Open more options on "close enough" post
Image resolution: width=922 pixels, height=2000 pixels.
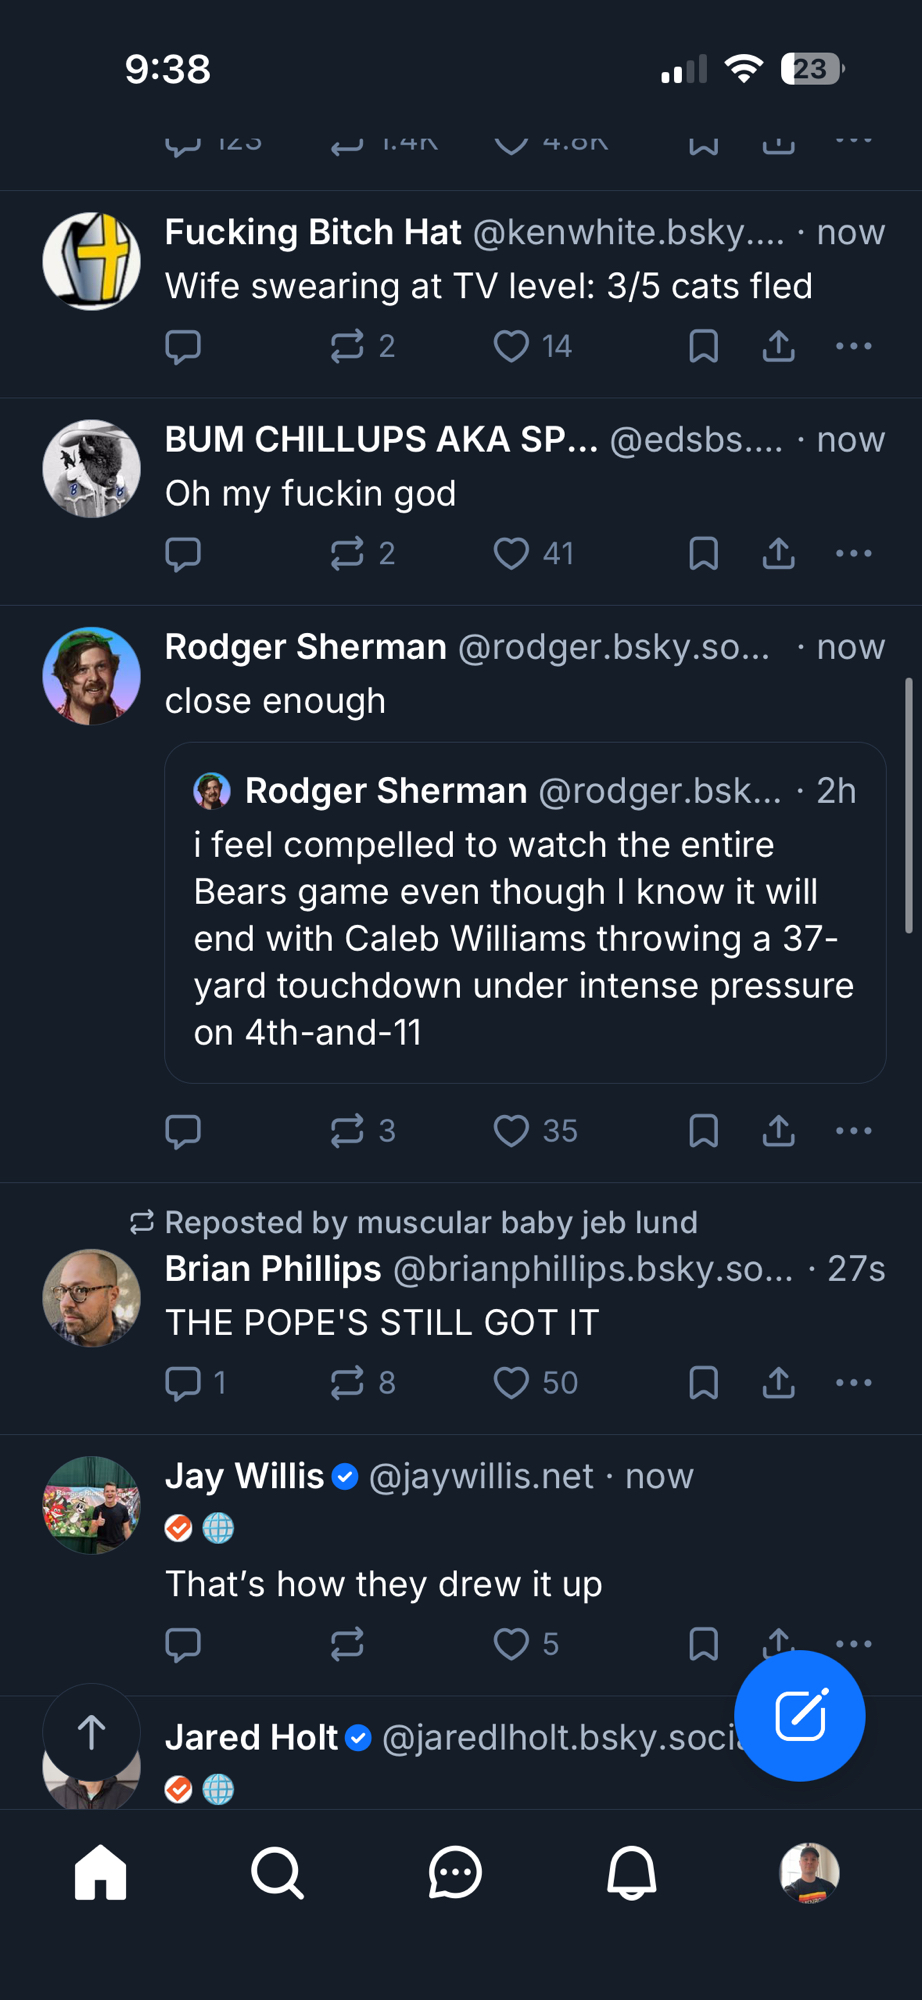[853, 1130]
